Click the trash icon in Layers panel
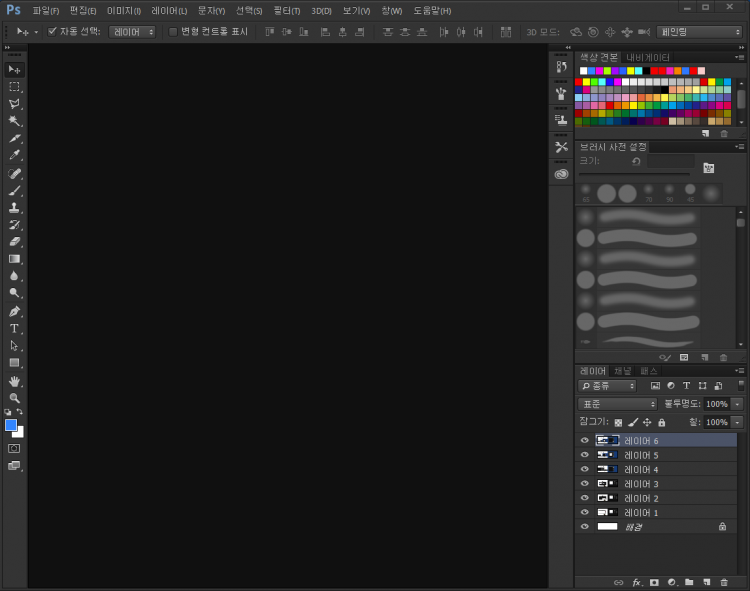 click(x=723, y=582)
